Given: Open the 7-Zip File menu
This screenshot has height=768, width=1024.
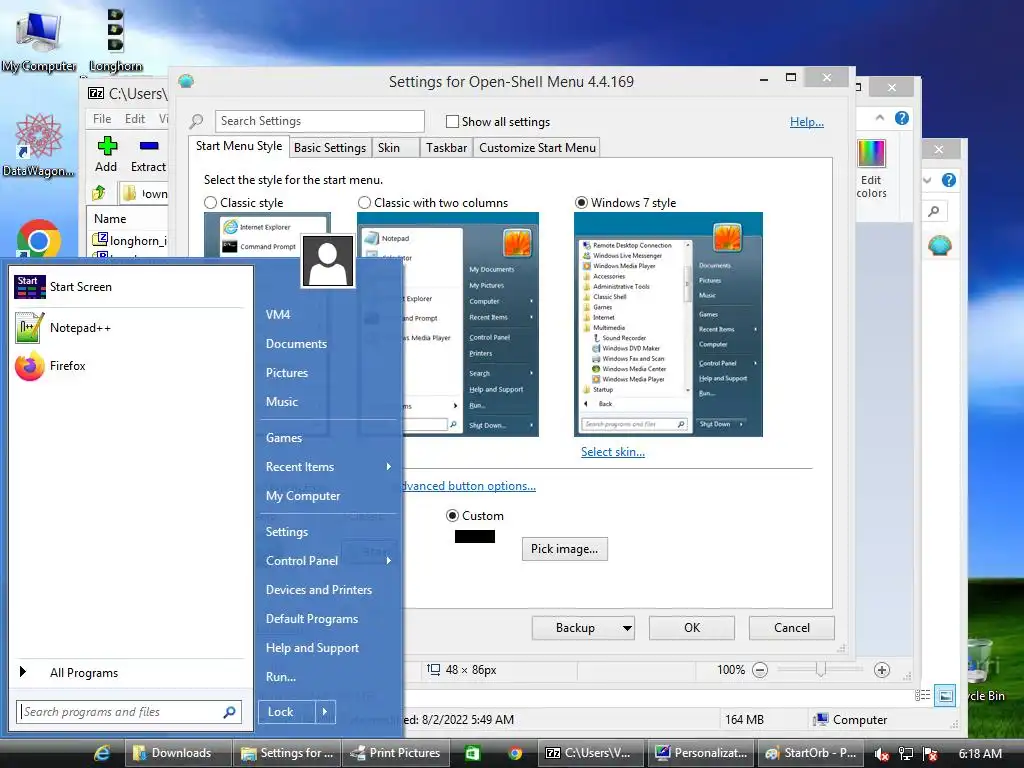Looking at the screenshot, I should [102, 119].
